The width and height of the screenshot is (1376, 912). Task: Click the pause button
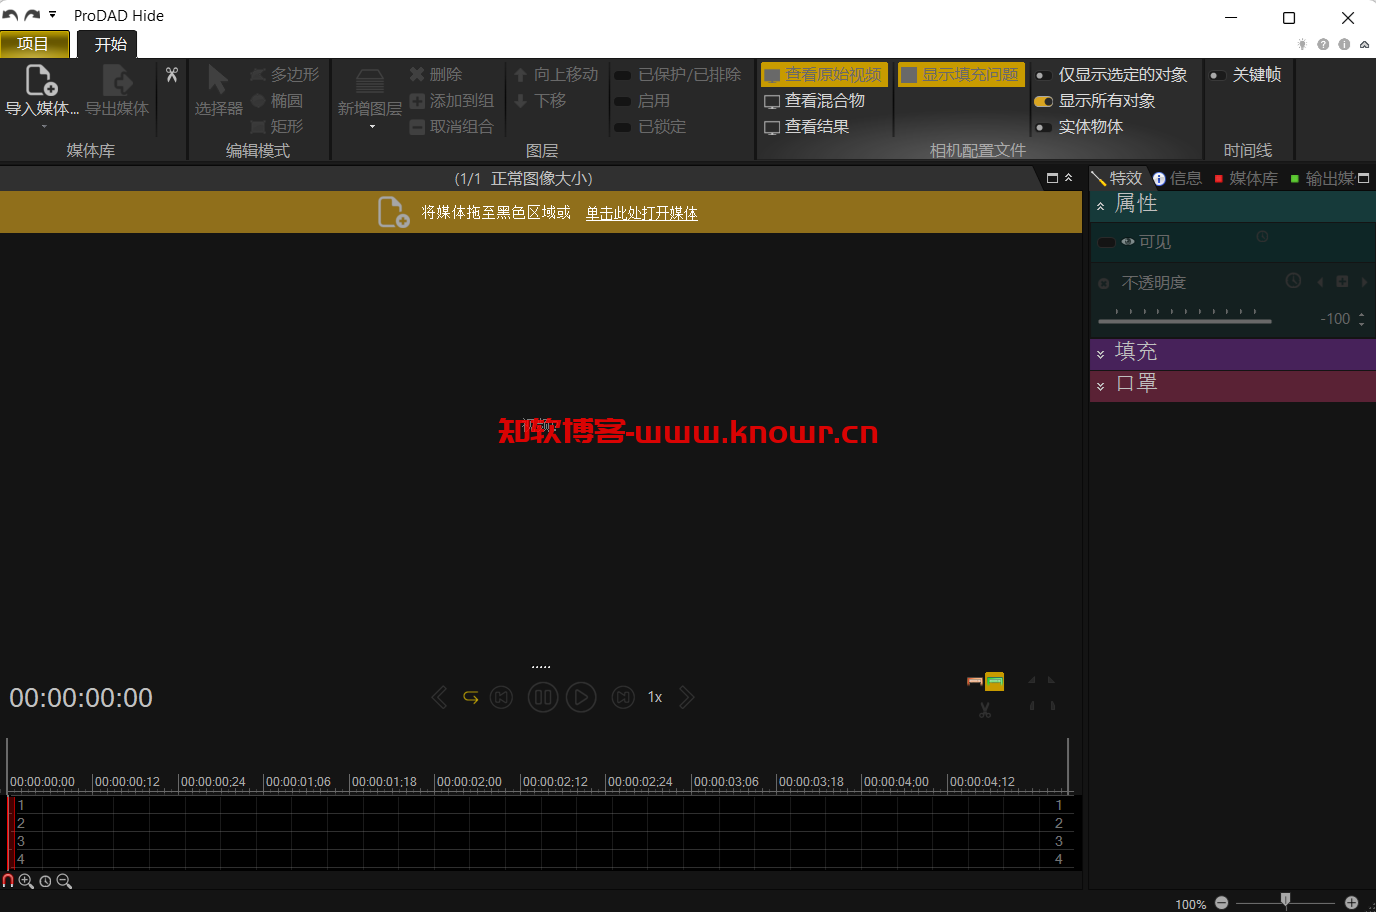(543, 697)
